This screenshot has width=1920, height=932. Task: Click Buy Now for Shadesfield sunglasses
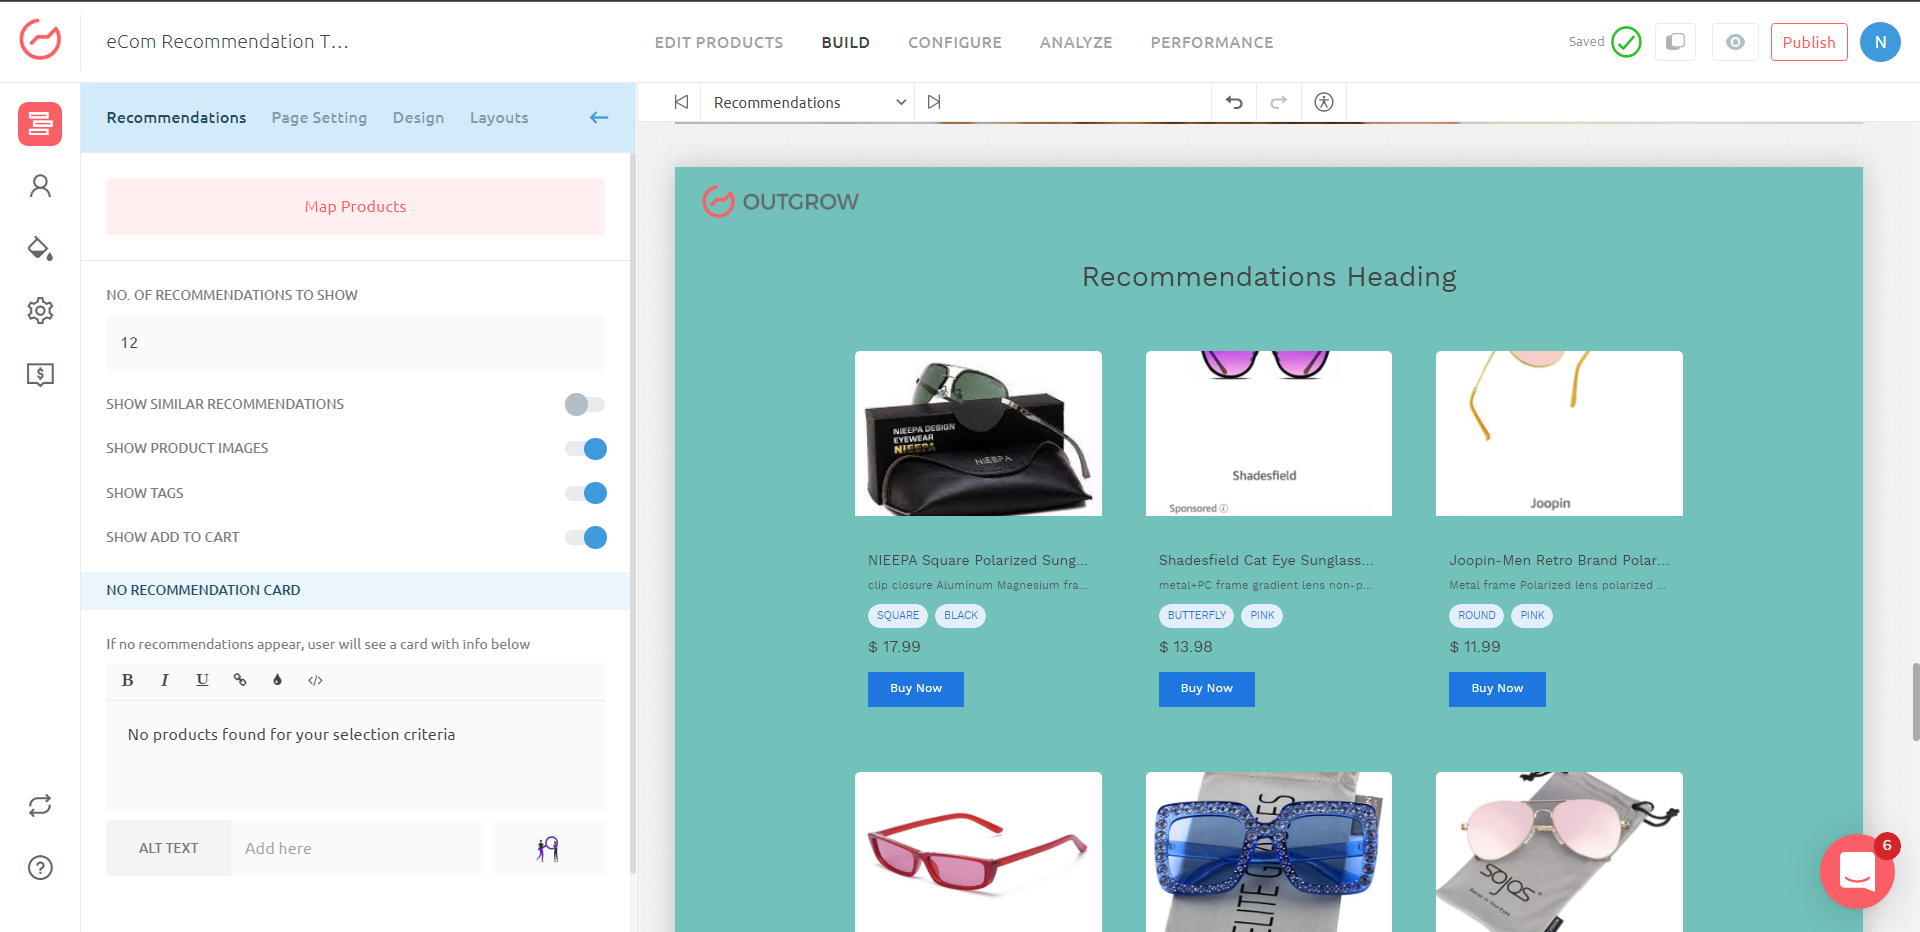[x=1206, y=689]
